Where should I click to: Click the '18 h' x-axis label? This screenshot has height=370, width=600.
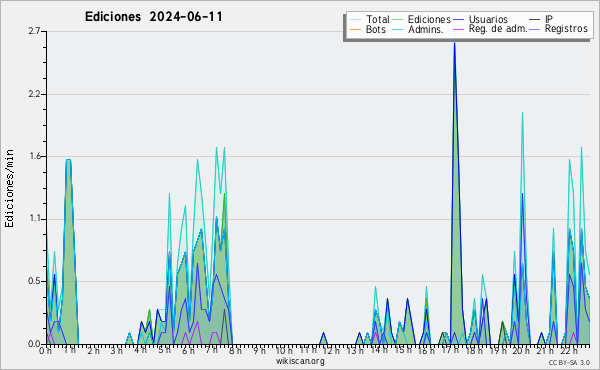[x=474, y=351]
